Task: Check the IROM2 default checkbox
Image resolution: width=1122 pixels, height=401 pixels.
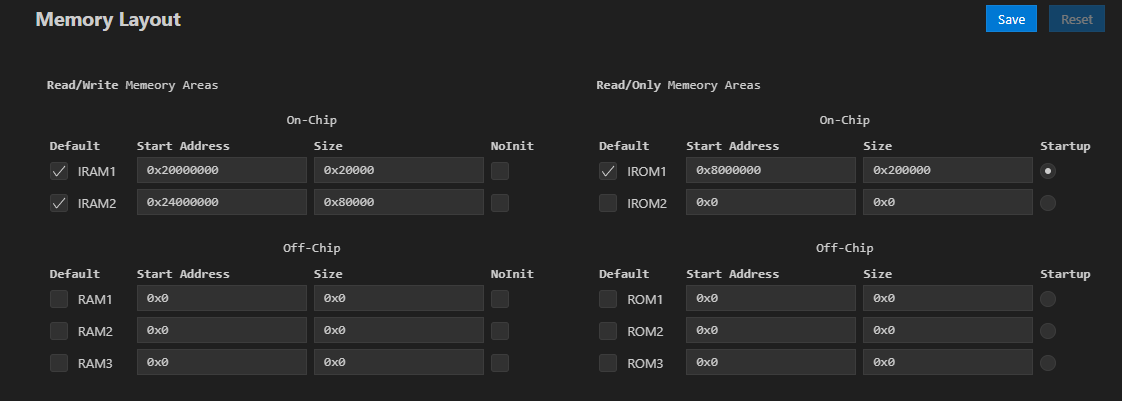Action: pyautogui.click(x=608, y=203)
